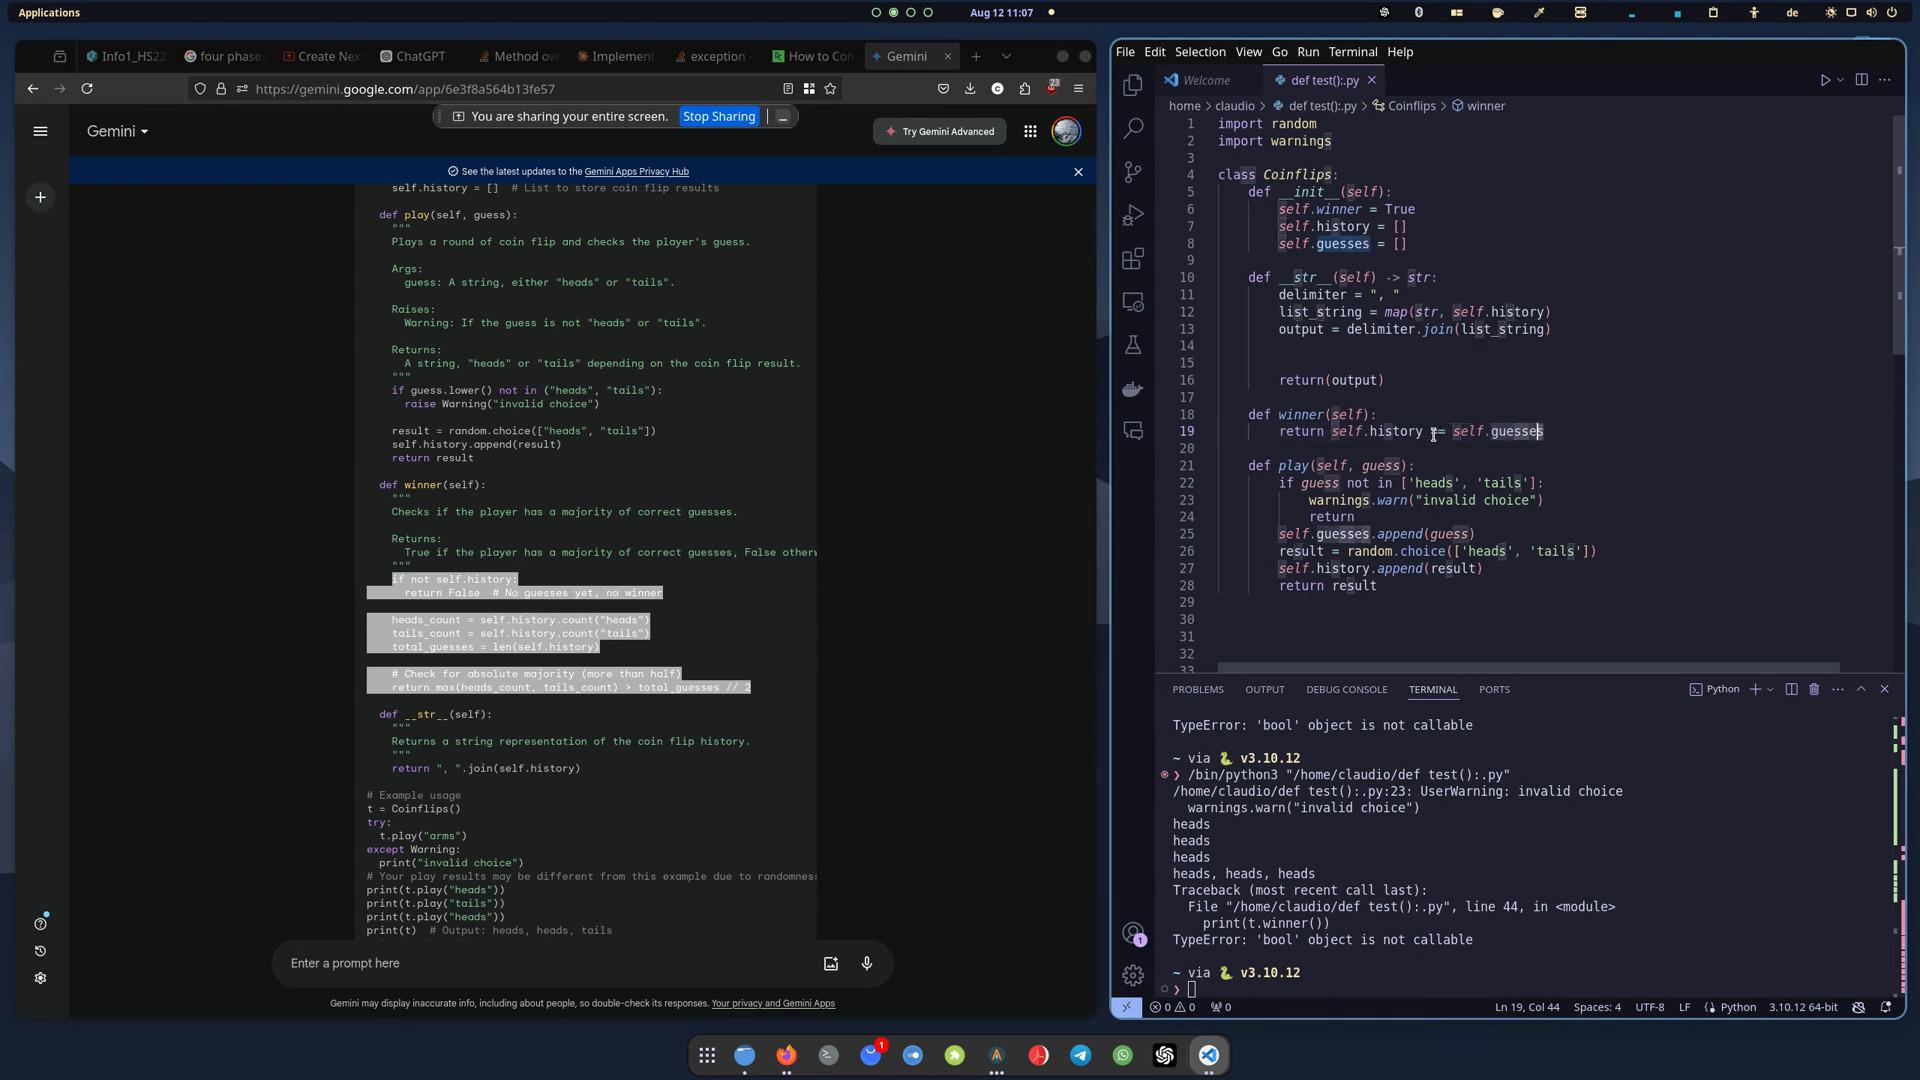Toggle Copilot status in VS Code status bar
Screen dimensions: 1920x1080
pos(1859,1007)
